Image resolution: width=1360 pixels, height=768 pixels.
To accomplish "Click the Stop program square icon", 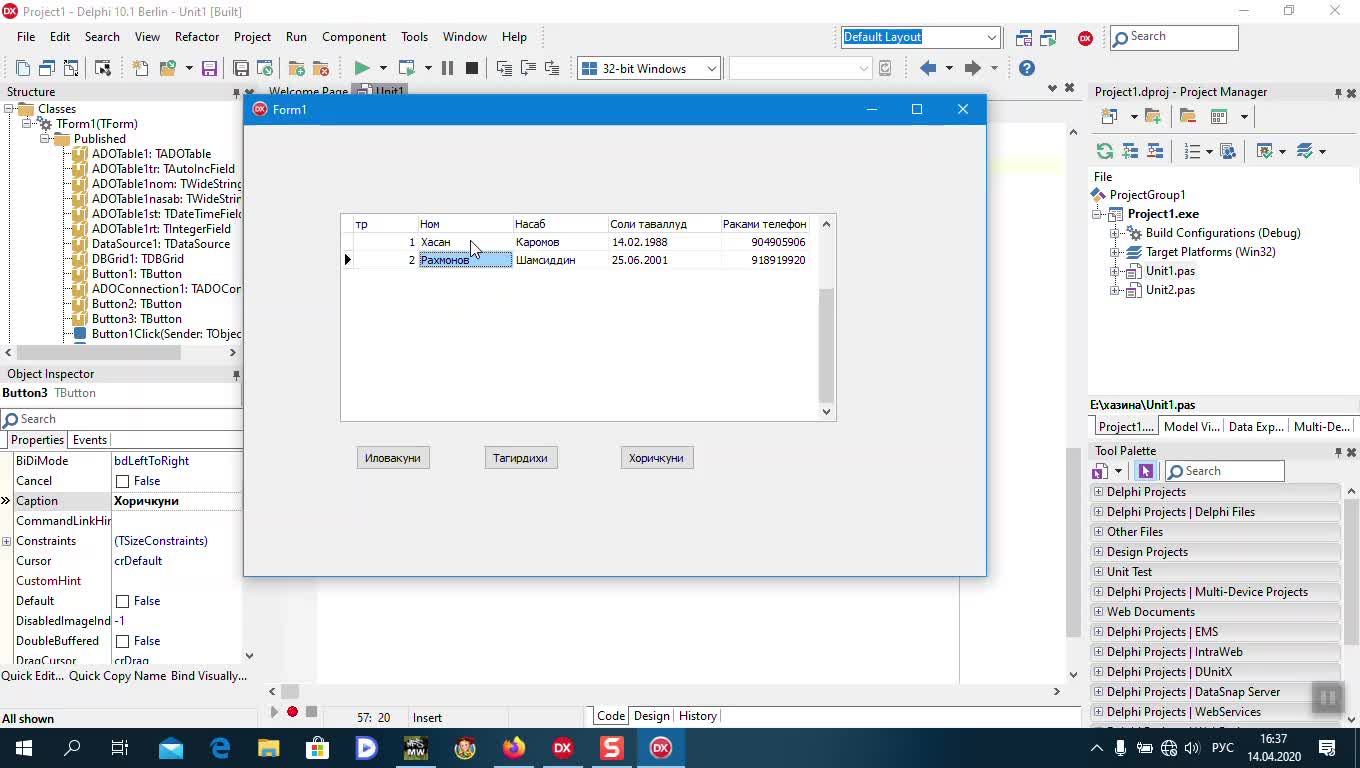I will (472, 68).
